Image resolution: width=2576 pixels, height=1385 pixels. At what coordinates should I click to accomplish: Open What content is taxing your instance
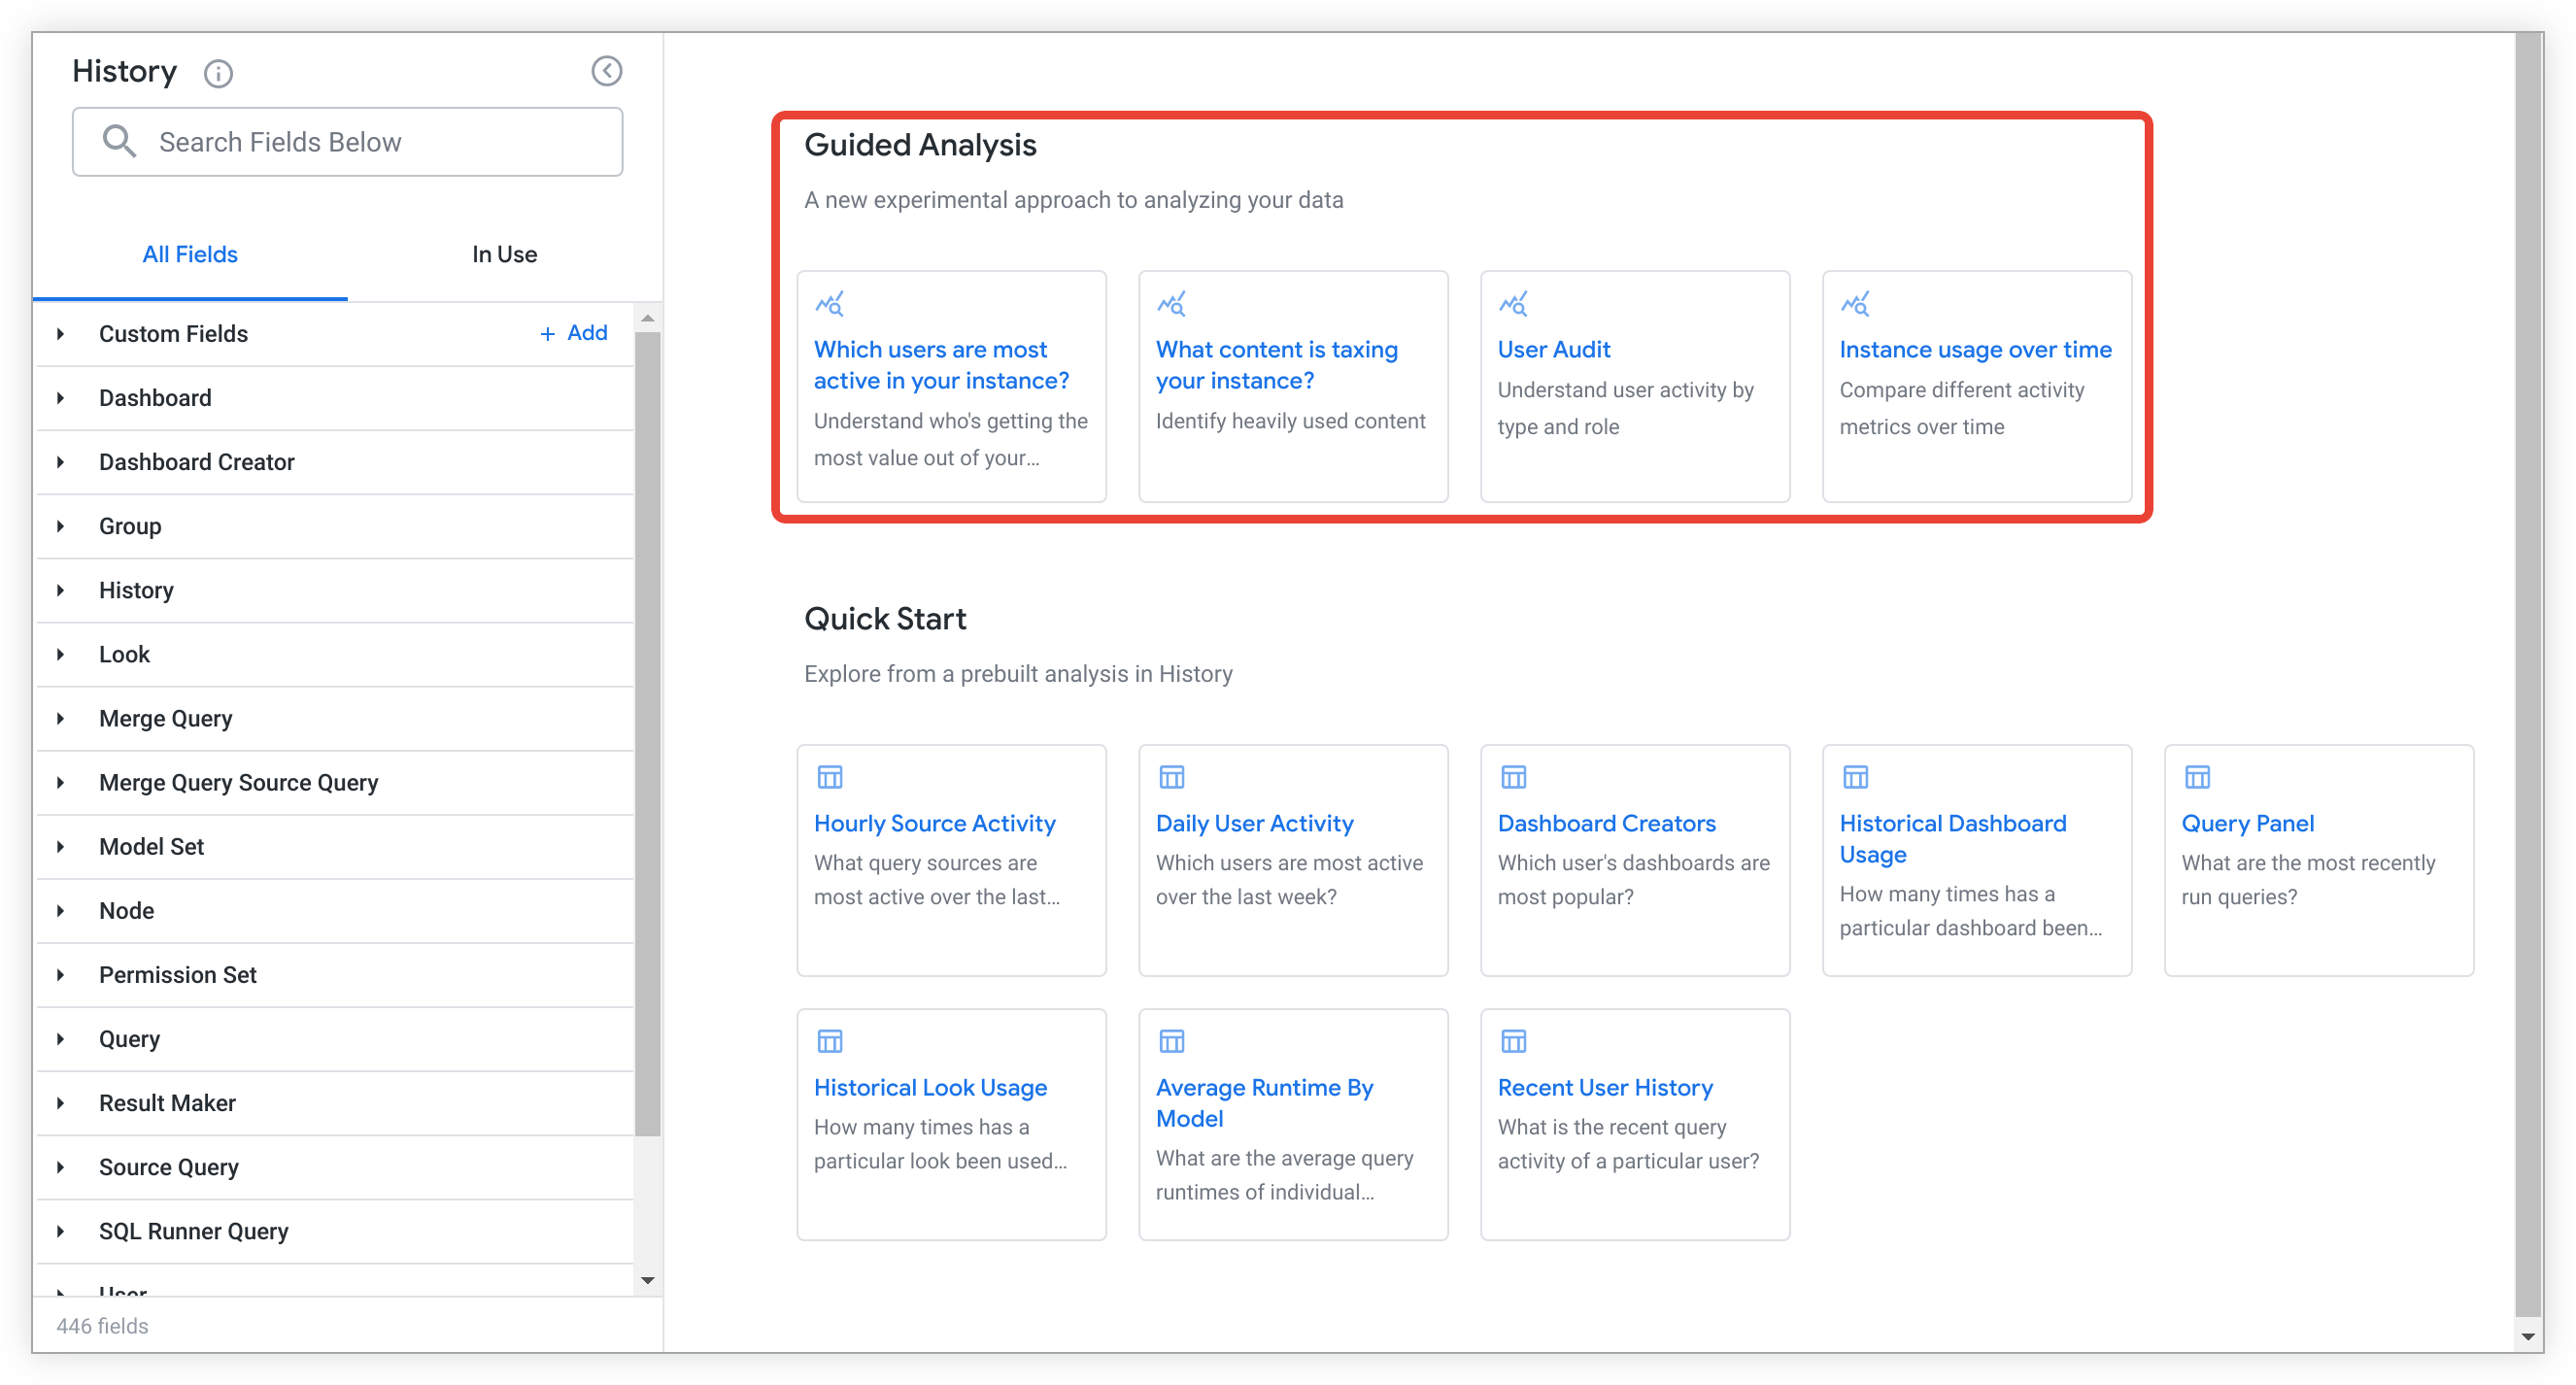coord(1276,364)
